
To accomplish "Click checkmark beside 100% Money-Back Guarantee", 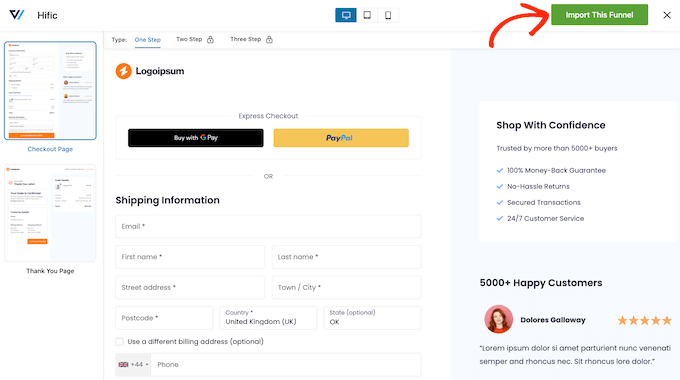I will pyautogui.click(x=500, y=170).
